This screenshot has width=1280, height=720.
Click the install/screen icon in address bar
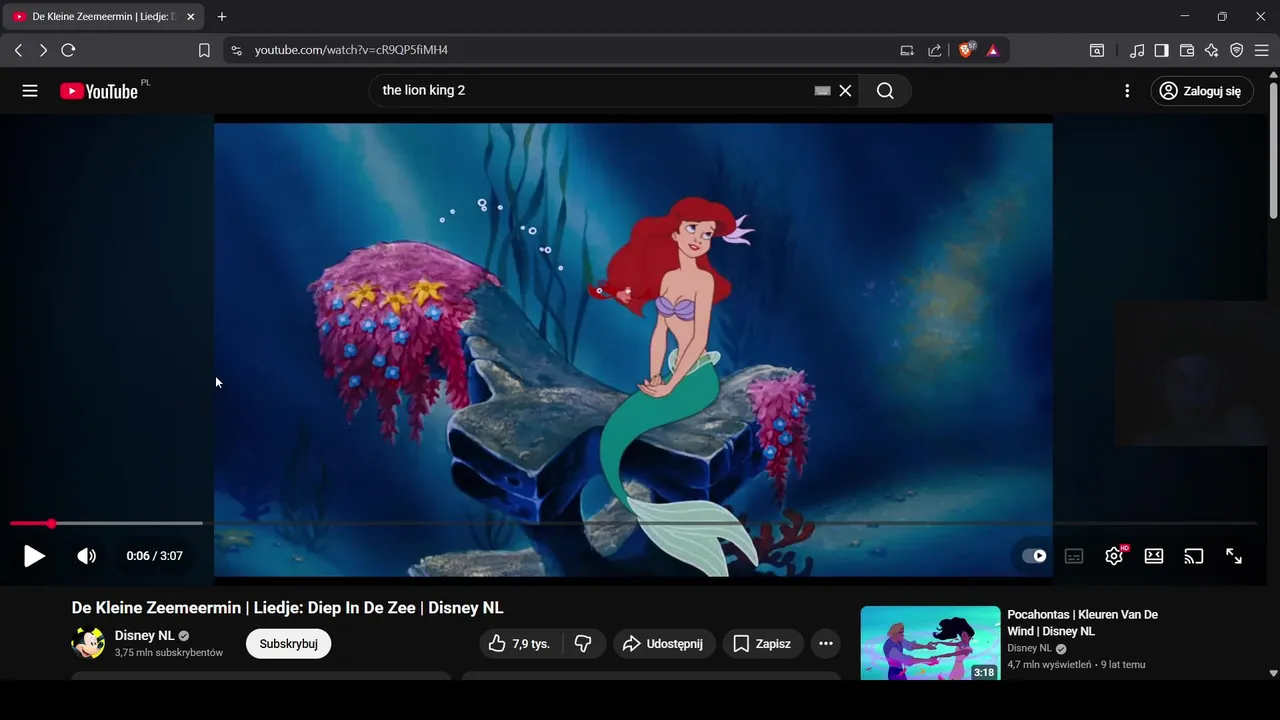click(x=907, y=50)
